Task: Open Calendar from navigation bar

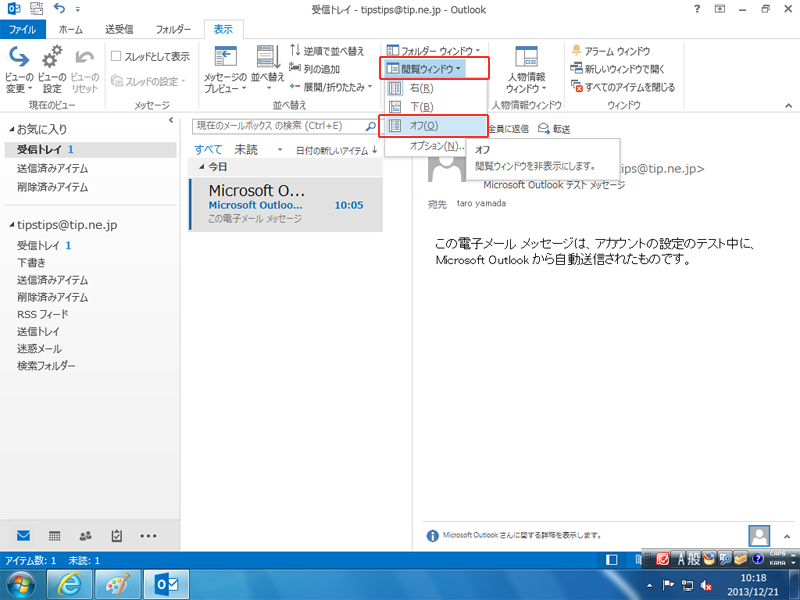Action: point(55,536)
